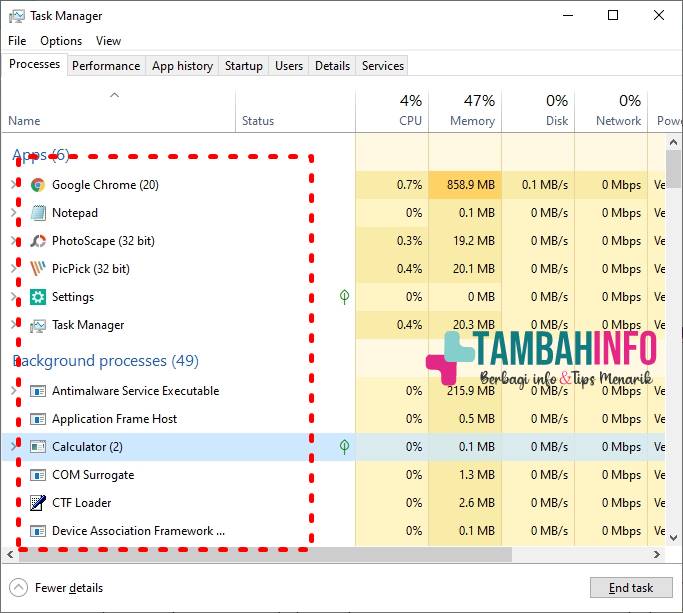Click the Antimalware Service Executable icon

38,391
